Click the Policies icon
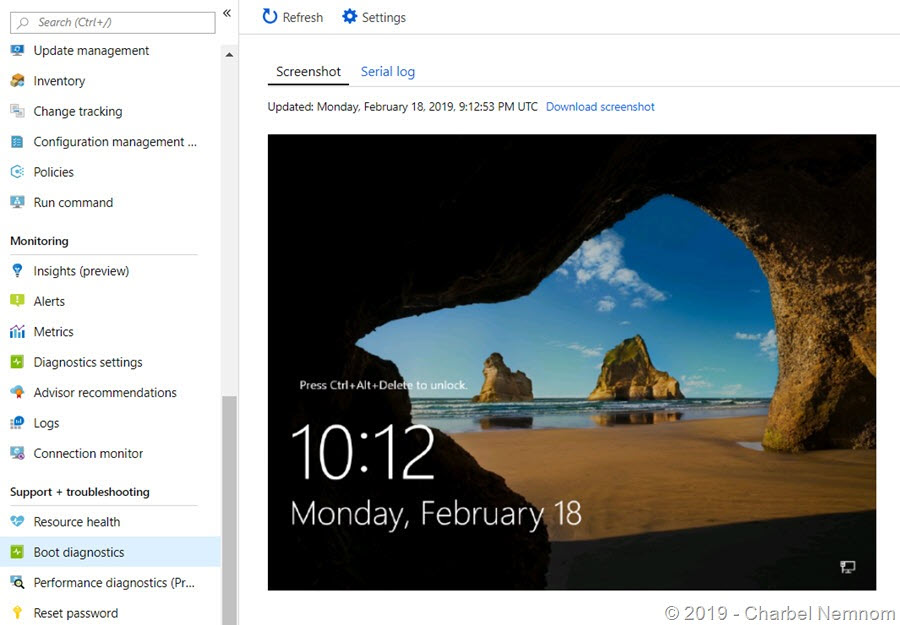 [x=17, y=172]
